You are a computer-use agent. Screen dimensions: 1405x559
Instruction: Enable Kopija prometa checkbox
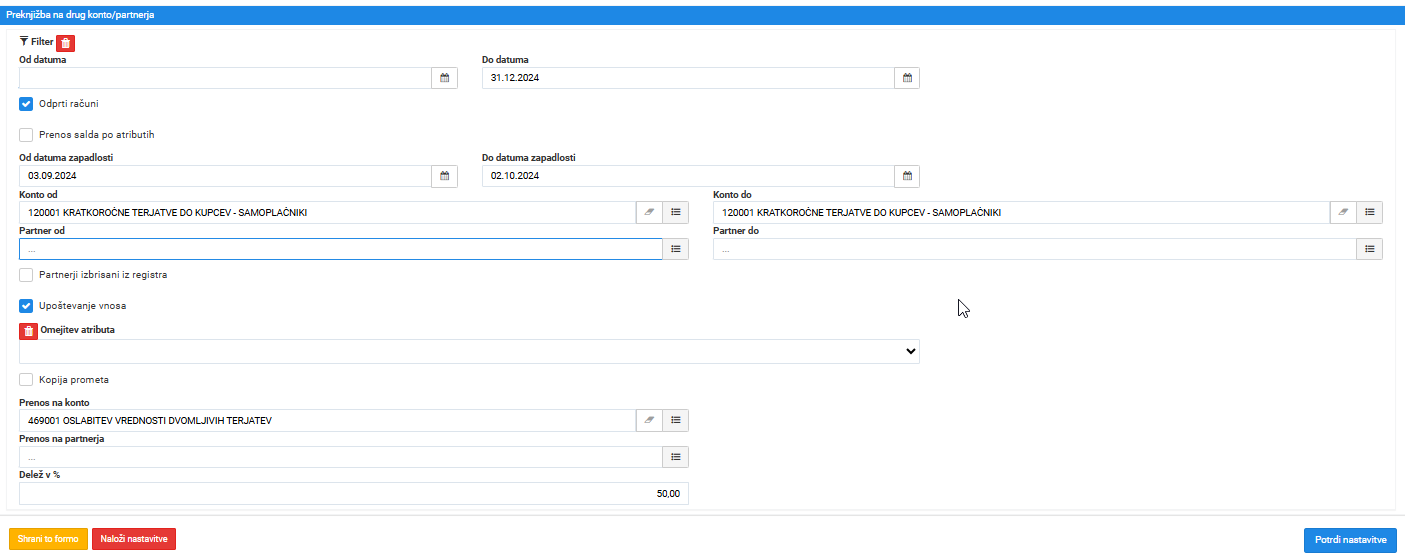click(26, 380)
